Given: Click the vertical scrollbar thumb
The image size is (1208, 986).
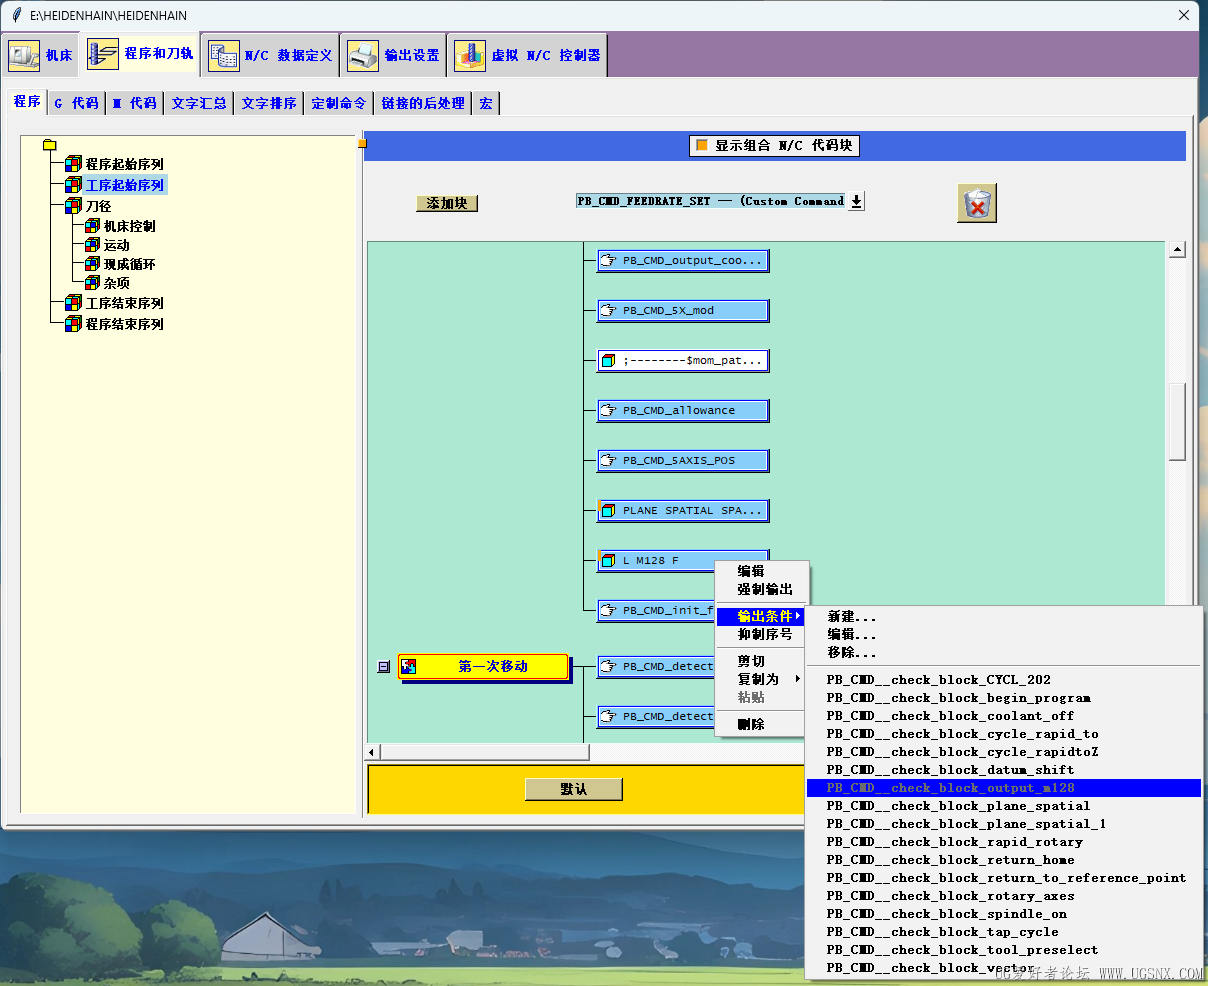Looking at the screenshot, I should 1177,420.
